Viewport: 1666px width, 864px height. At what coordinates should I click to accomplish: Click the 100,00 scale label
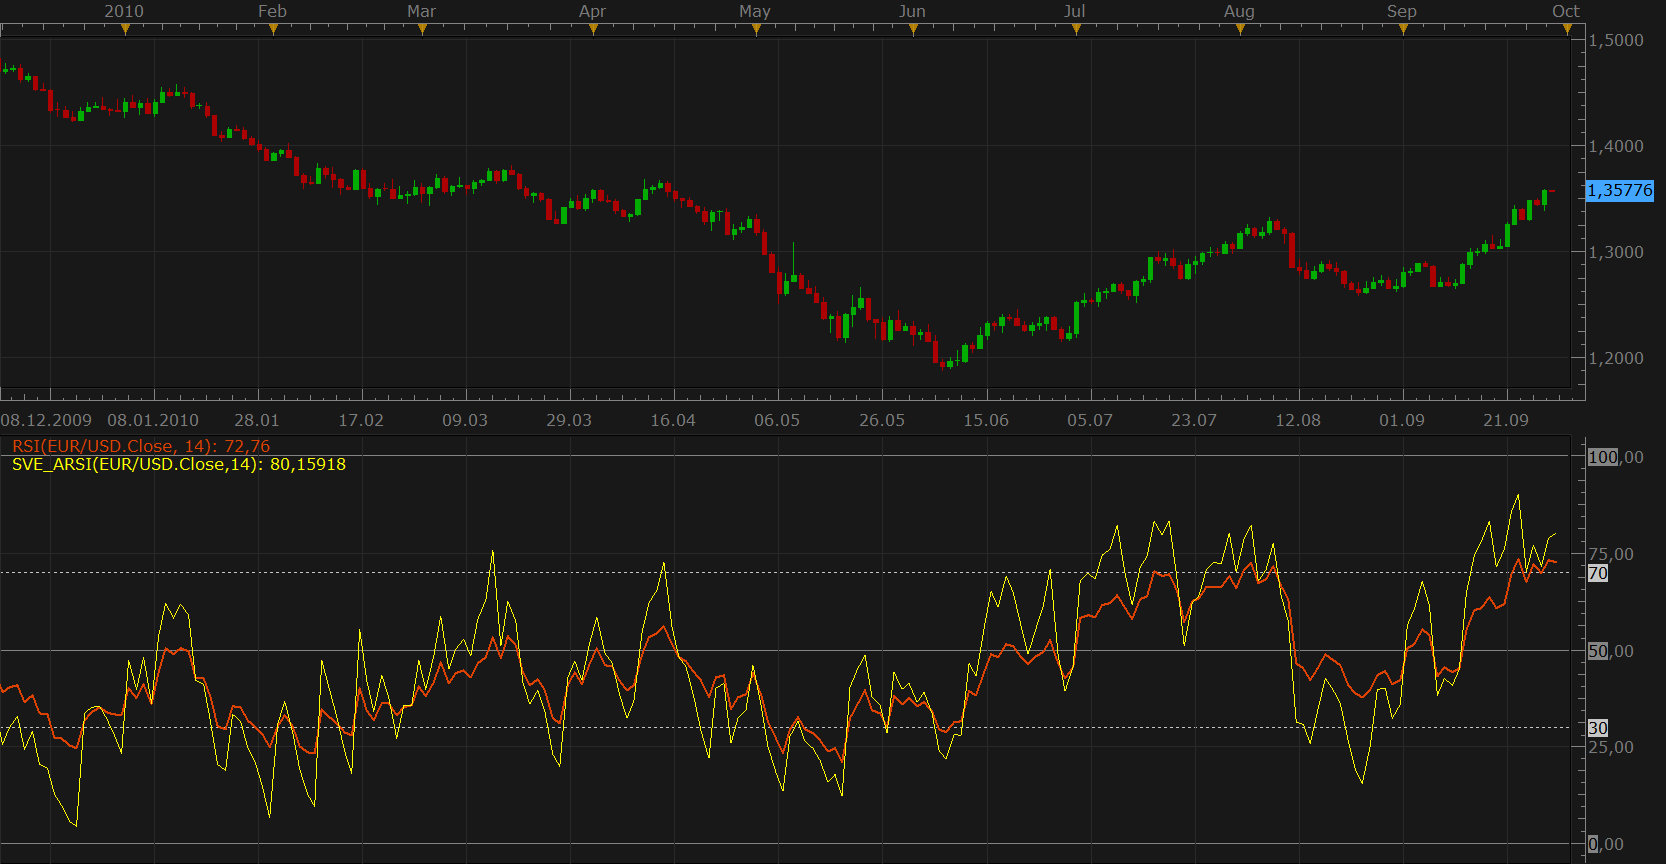[x=1615, y=457]
